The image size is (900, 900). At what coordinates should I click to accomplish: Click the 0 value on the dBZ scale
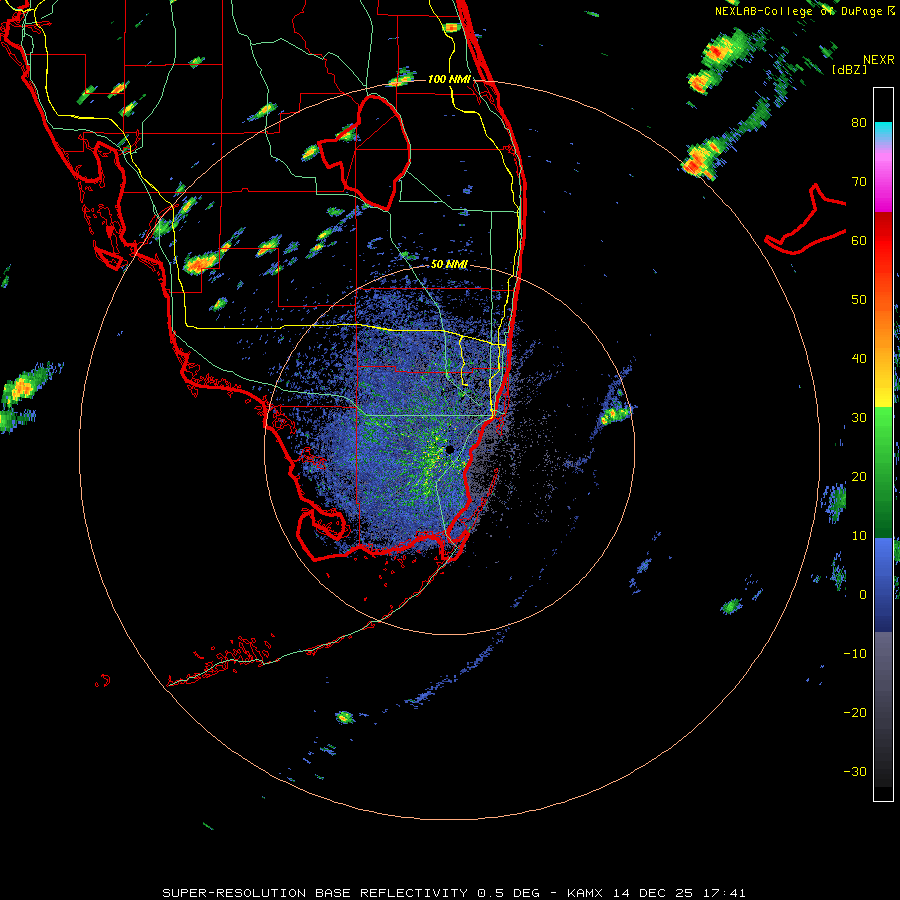click(x=863, y=595)
